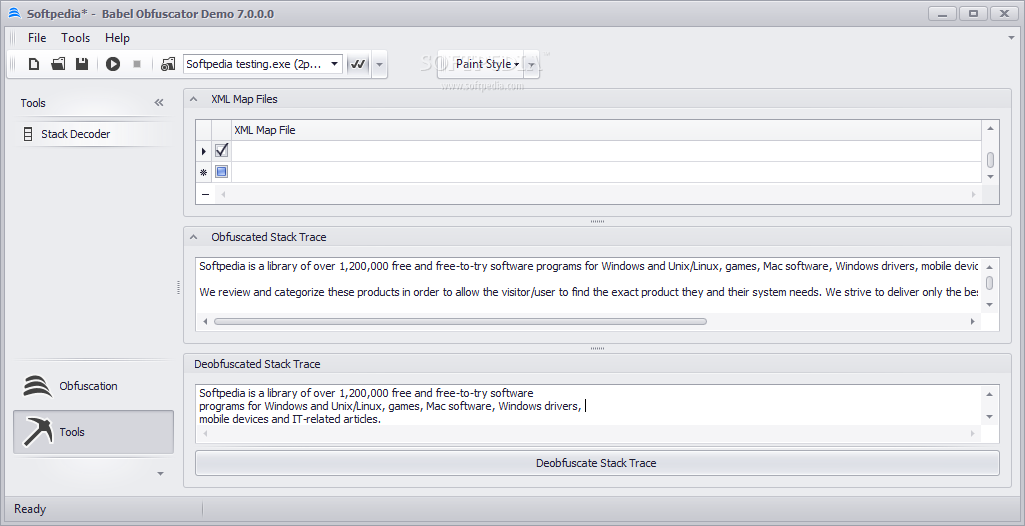1025x526 pixels.
Task: Click the XML grid vertical scrollbar thumb
Action: (x=990, y=159)
